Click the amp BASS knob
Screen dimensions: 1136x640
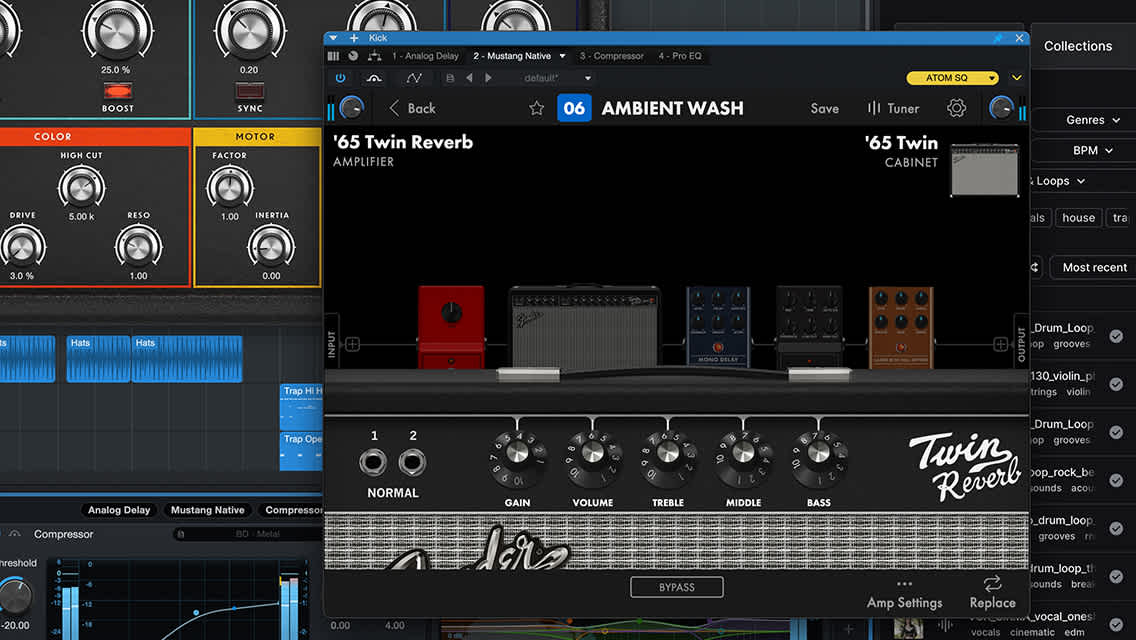819,453
